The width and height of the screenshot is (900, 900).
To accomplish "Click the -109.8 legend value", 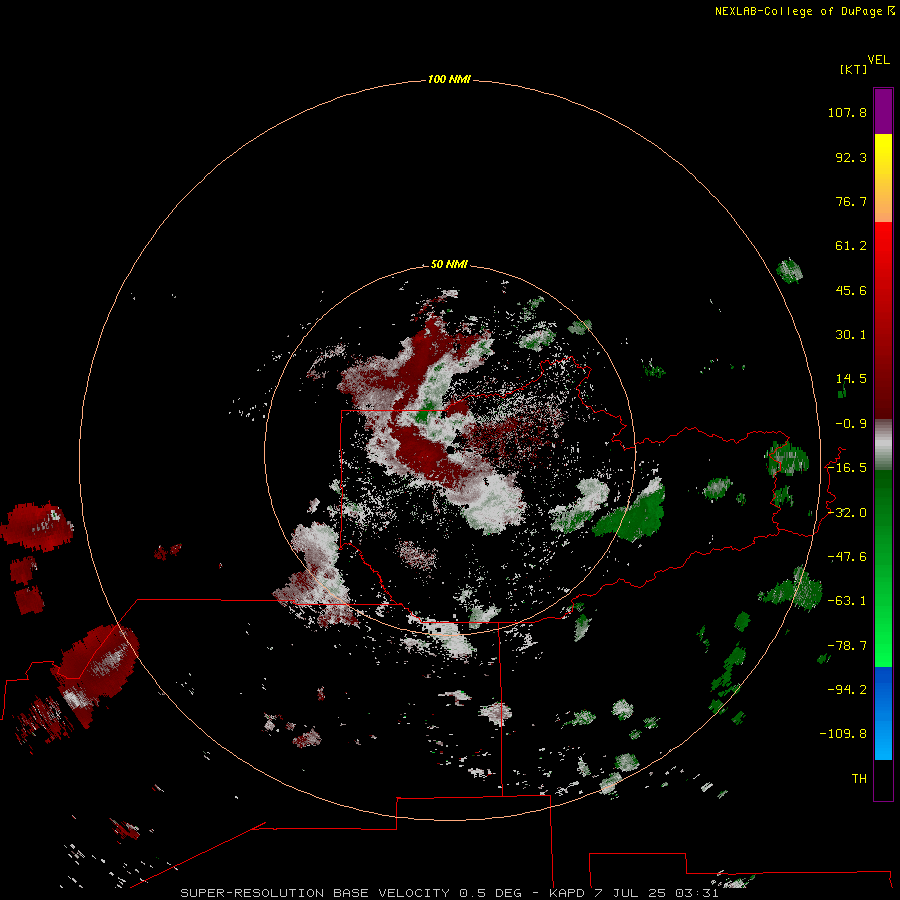I will click(x=843, y=734).
